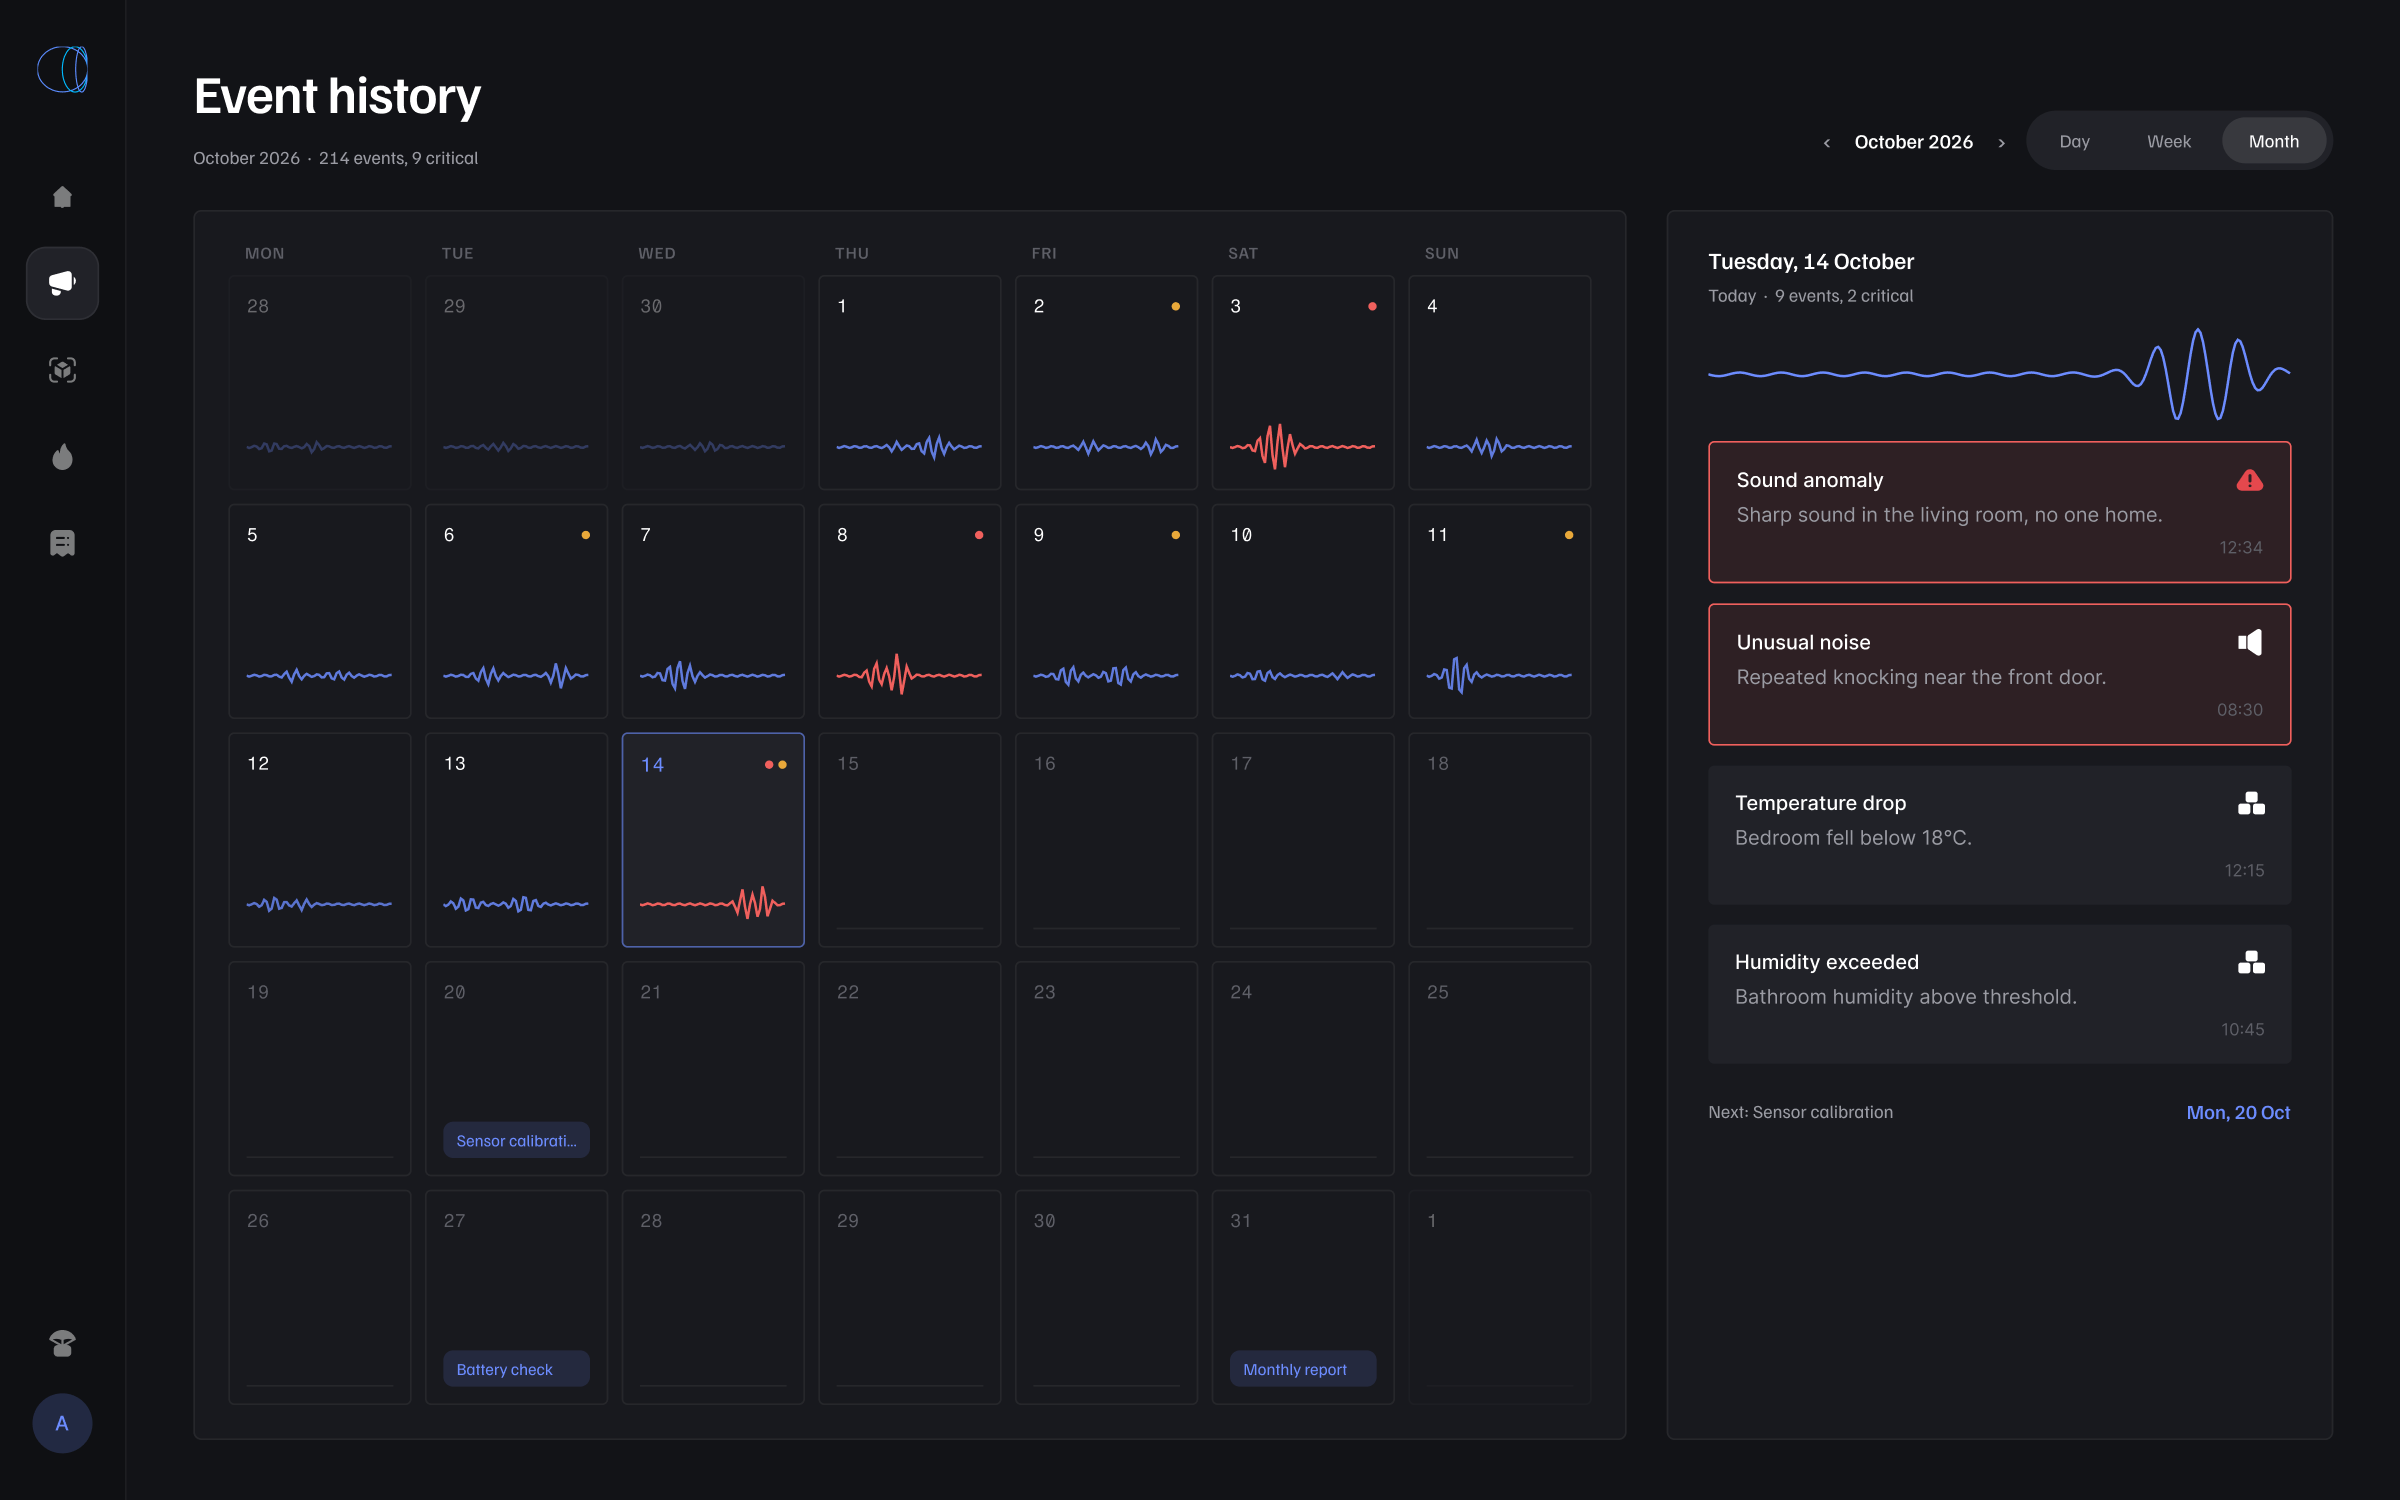This screenshot has height=1500, width=2400.
Task: Select October 8 calendar cell
Action: [x=910, y=611]
